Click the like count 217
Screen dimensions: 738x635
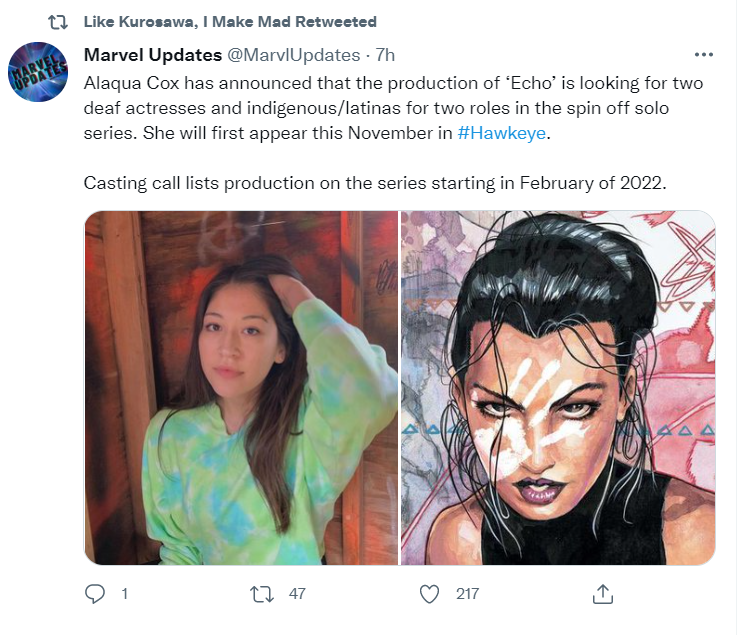coord(467,594)
